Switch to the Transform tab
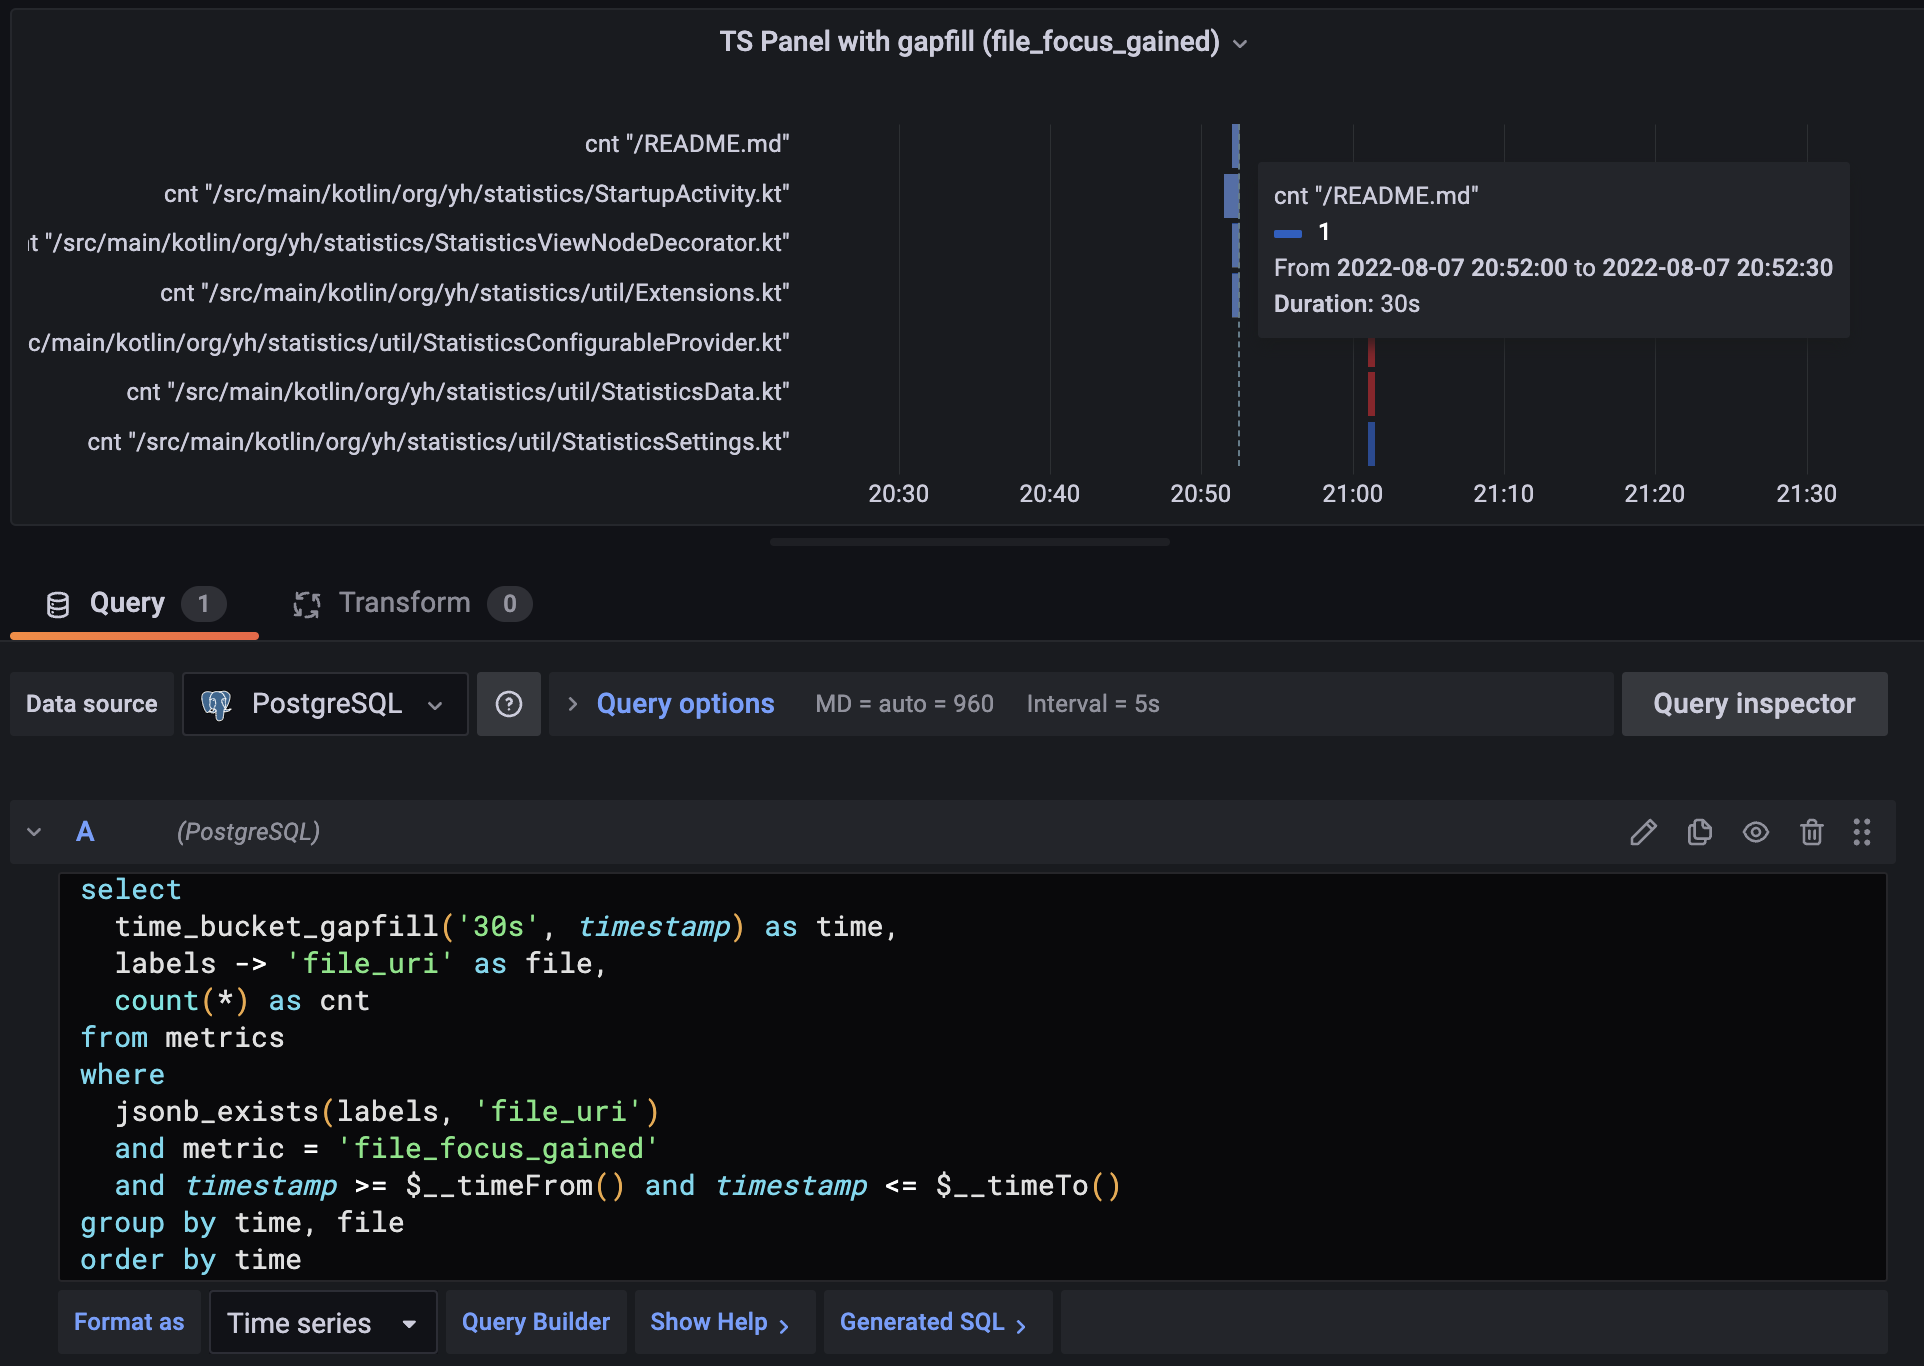1924x1366 pixels. [405, 603]
